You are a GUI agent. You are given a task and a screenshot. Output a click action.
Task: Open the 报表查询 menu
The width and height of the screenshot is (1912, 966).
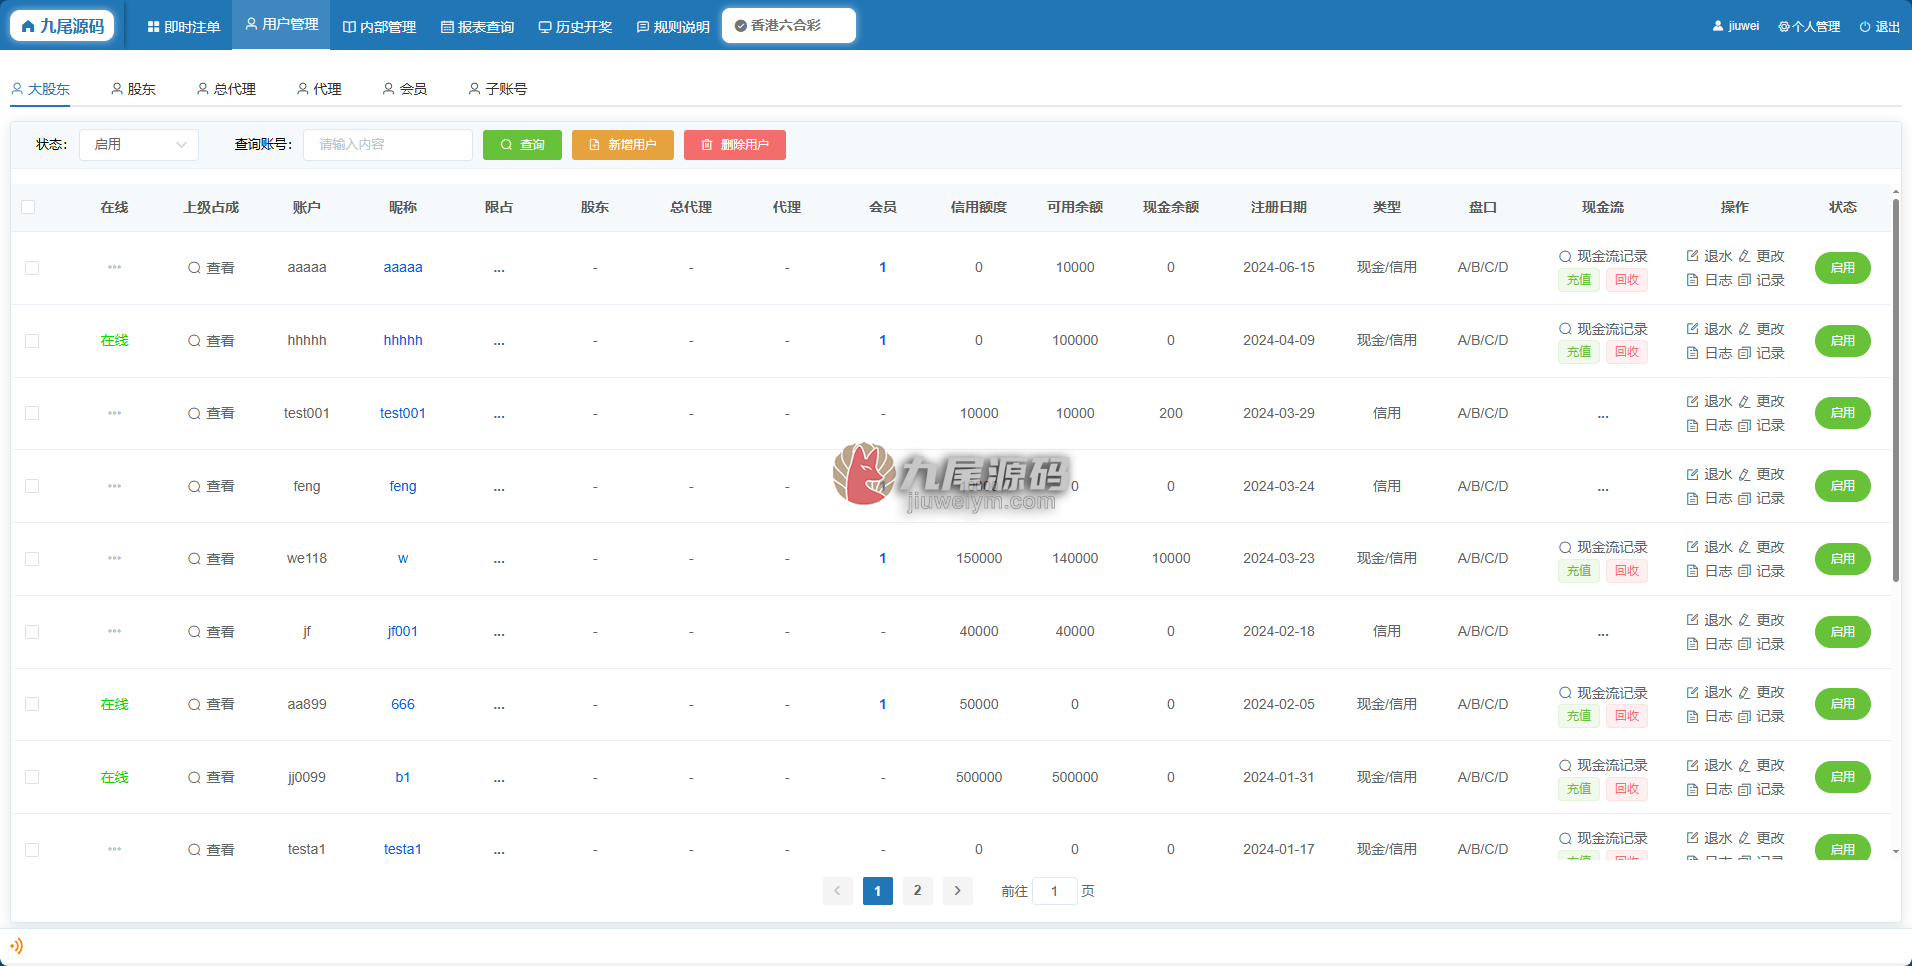click(x=477, y=27)
